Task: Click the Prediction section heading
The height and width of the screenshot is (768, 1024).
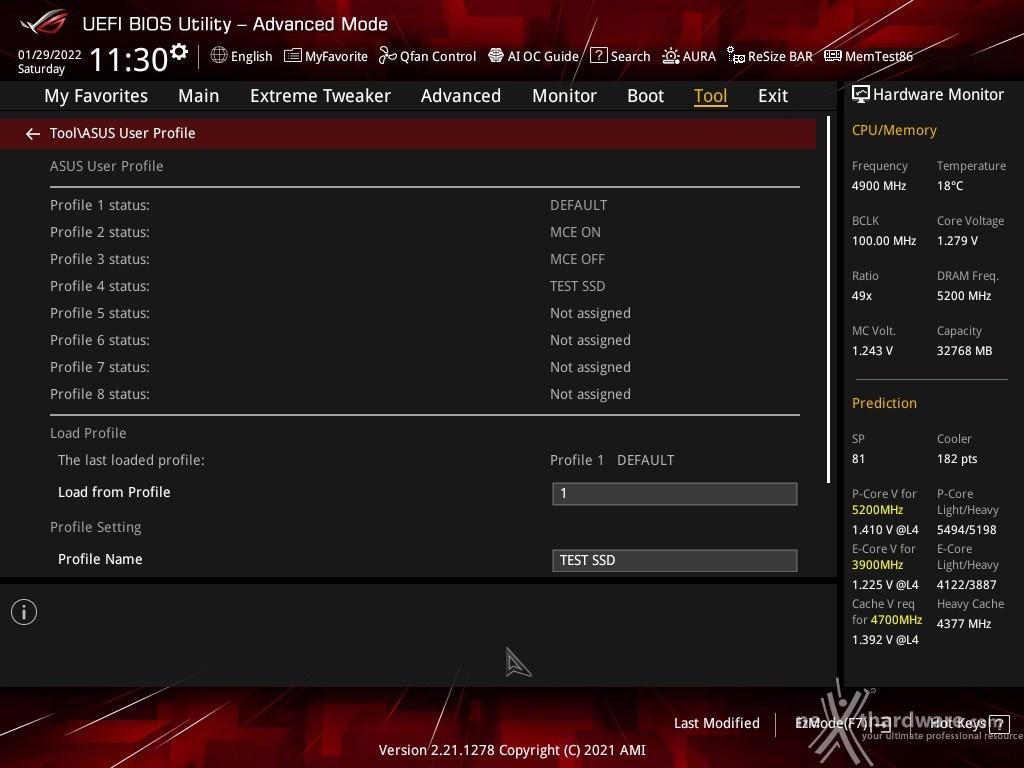Action: [884, 403]
